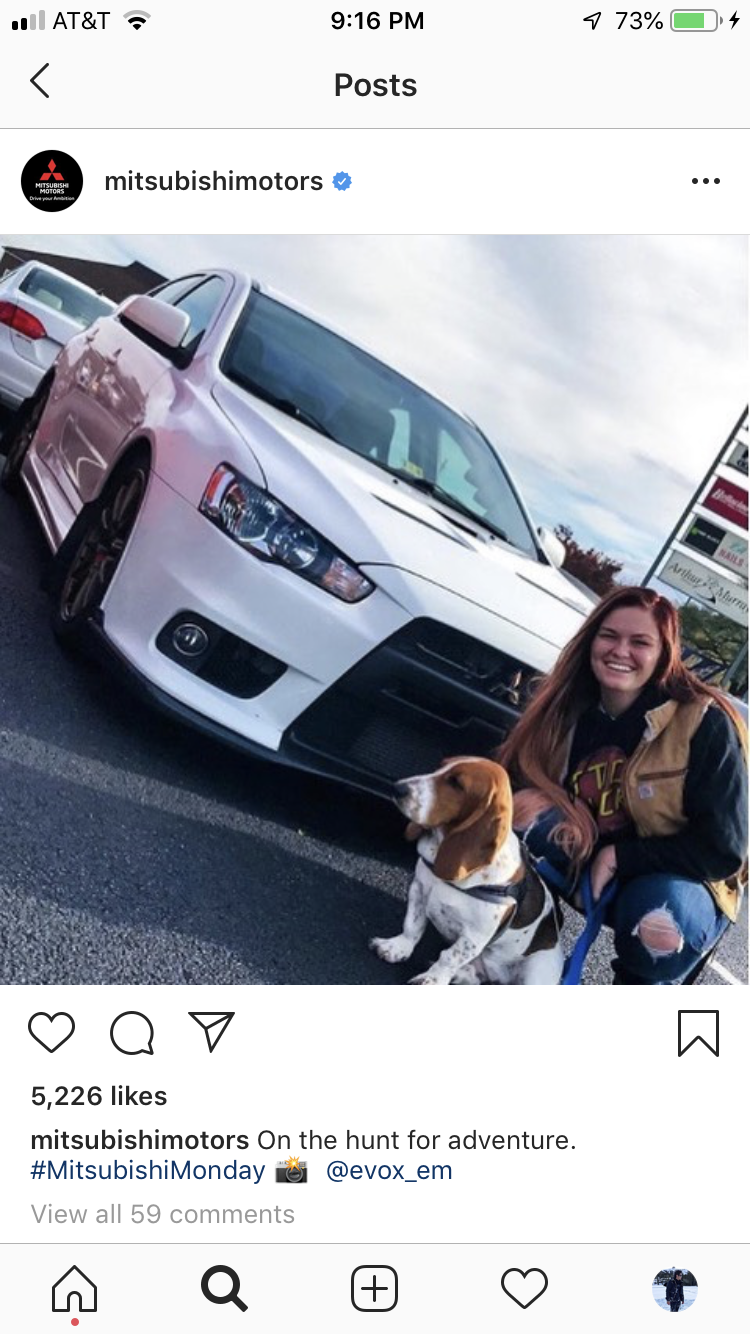
Task: Go to Home feed tab
Action: pyautogui.click(x=75, y=1289)
